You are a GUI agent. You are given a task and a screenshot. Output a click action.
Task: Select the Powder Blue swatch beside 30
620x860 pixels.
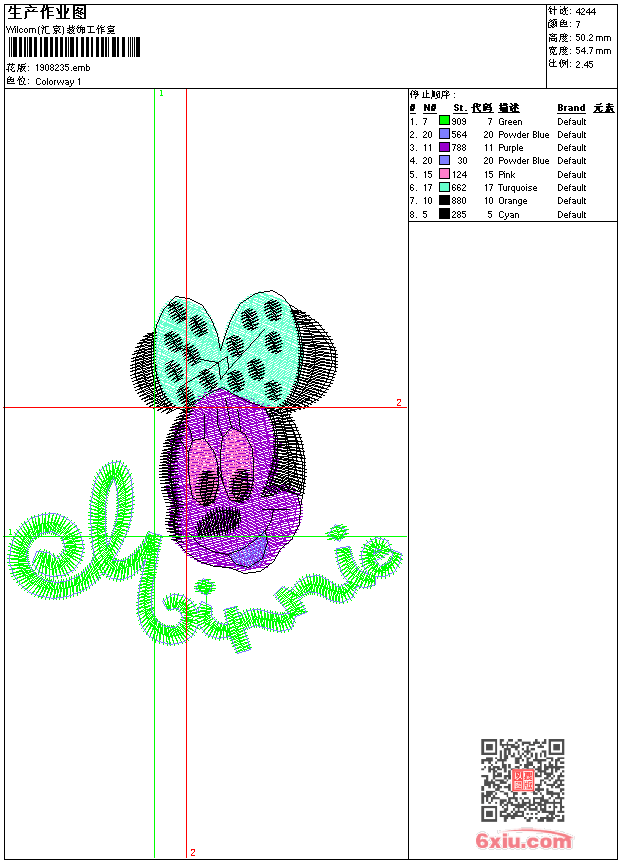(444, 160)
